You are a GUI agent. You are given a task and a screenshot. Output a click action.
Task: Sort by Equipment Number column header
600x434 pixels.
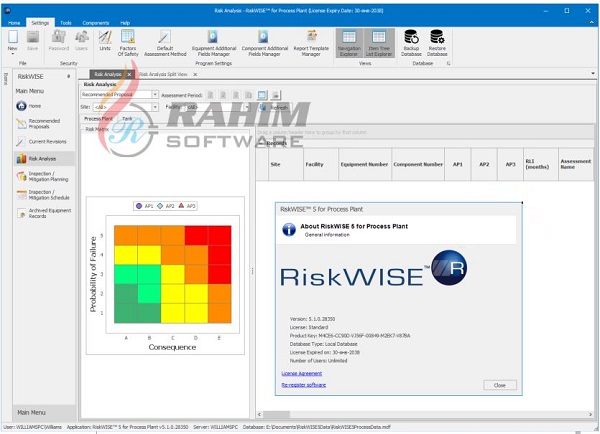tap(365, 164)
